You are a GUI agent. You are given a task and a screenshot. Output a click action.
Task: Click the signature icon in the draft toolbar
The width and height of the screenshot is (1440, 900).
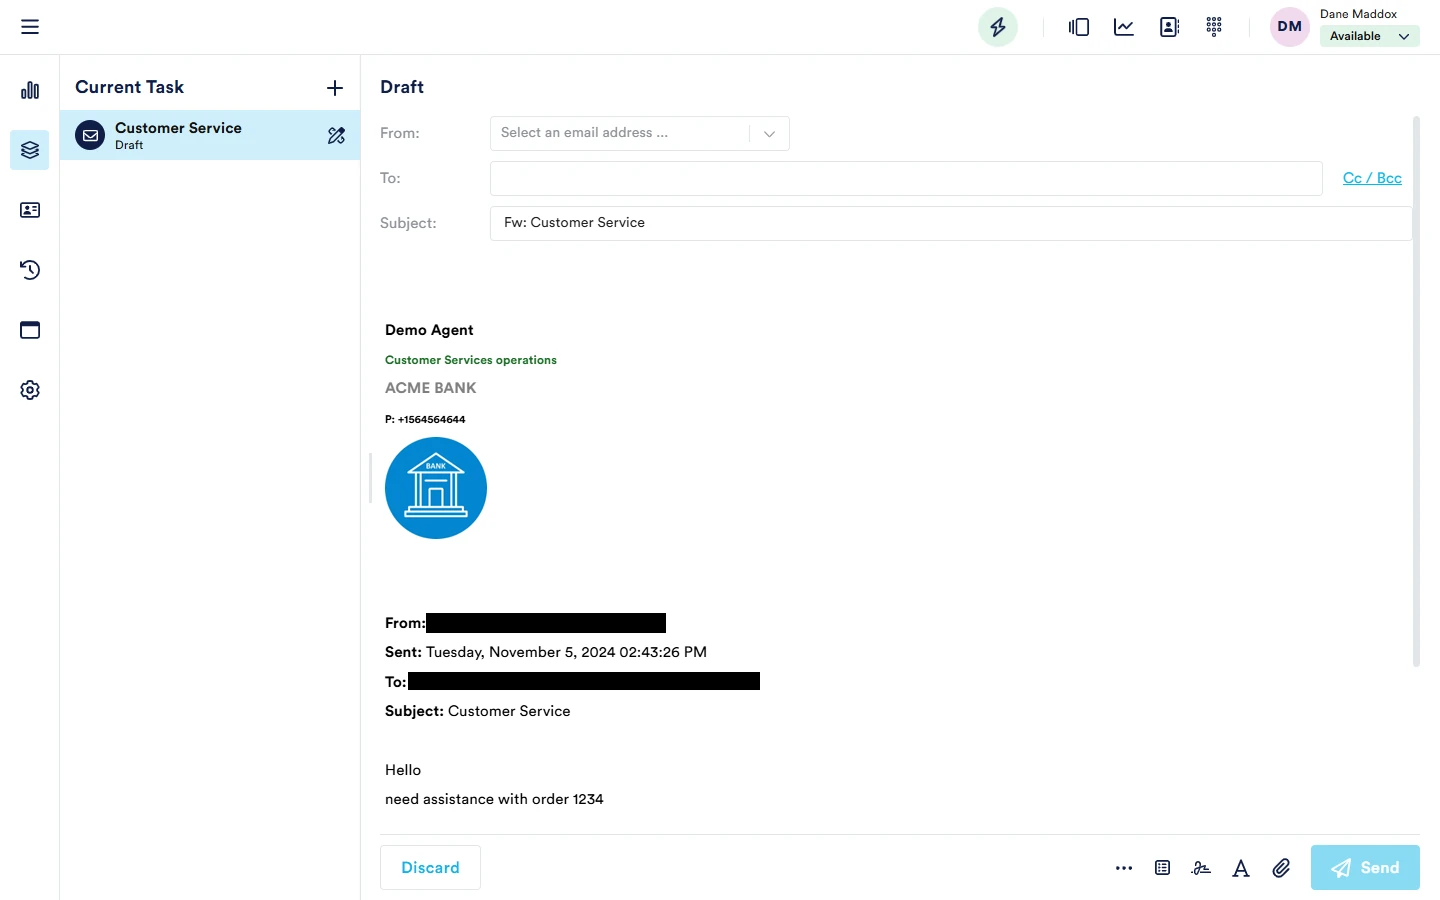[x=1201, y=868]
